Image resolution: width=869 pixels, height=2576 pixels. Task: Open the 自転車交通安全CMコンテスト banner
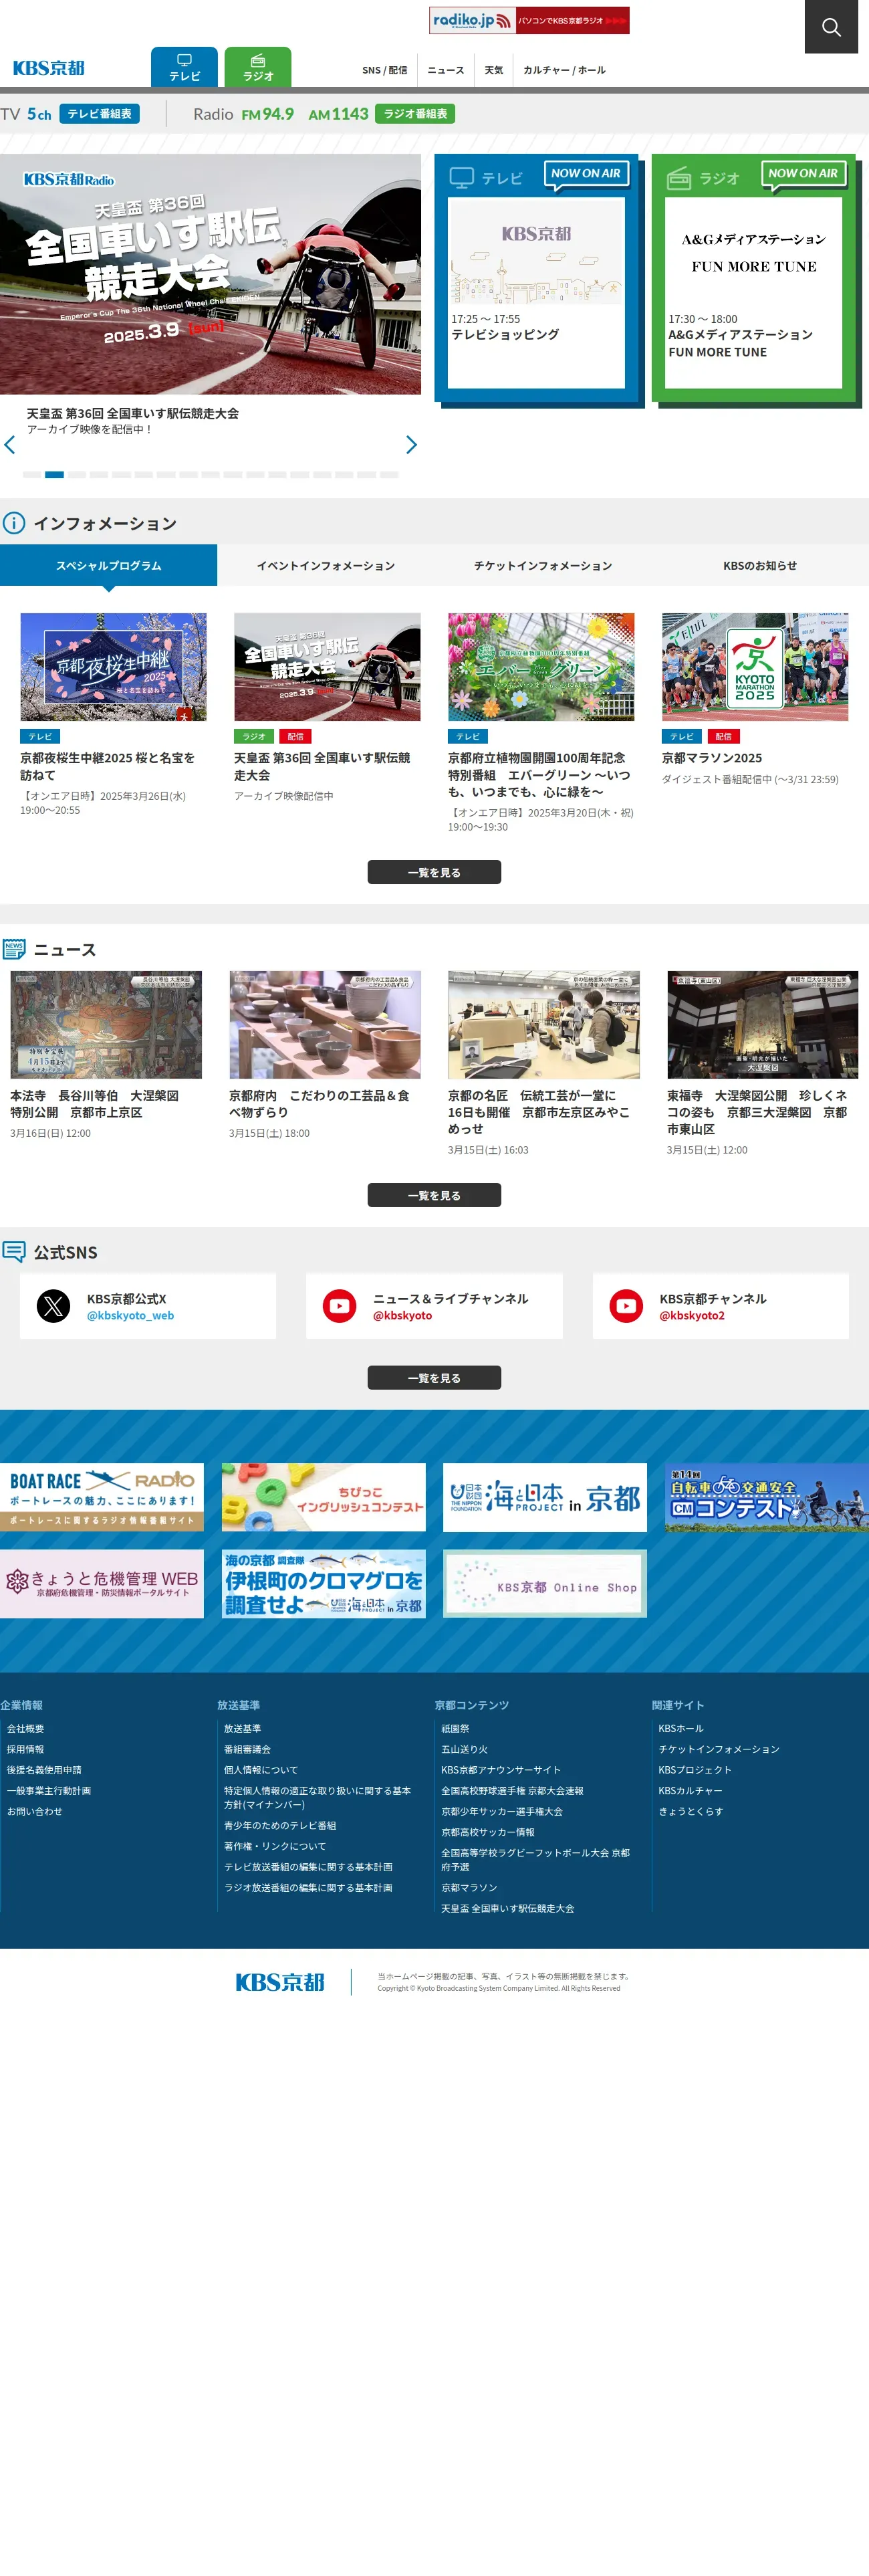point(767,1497)
